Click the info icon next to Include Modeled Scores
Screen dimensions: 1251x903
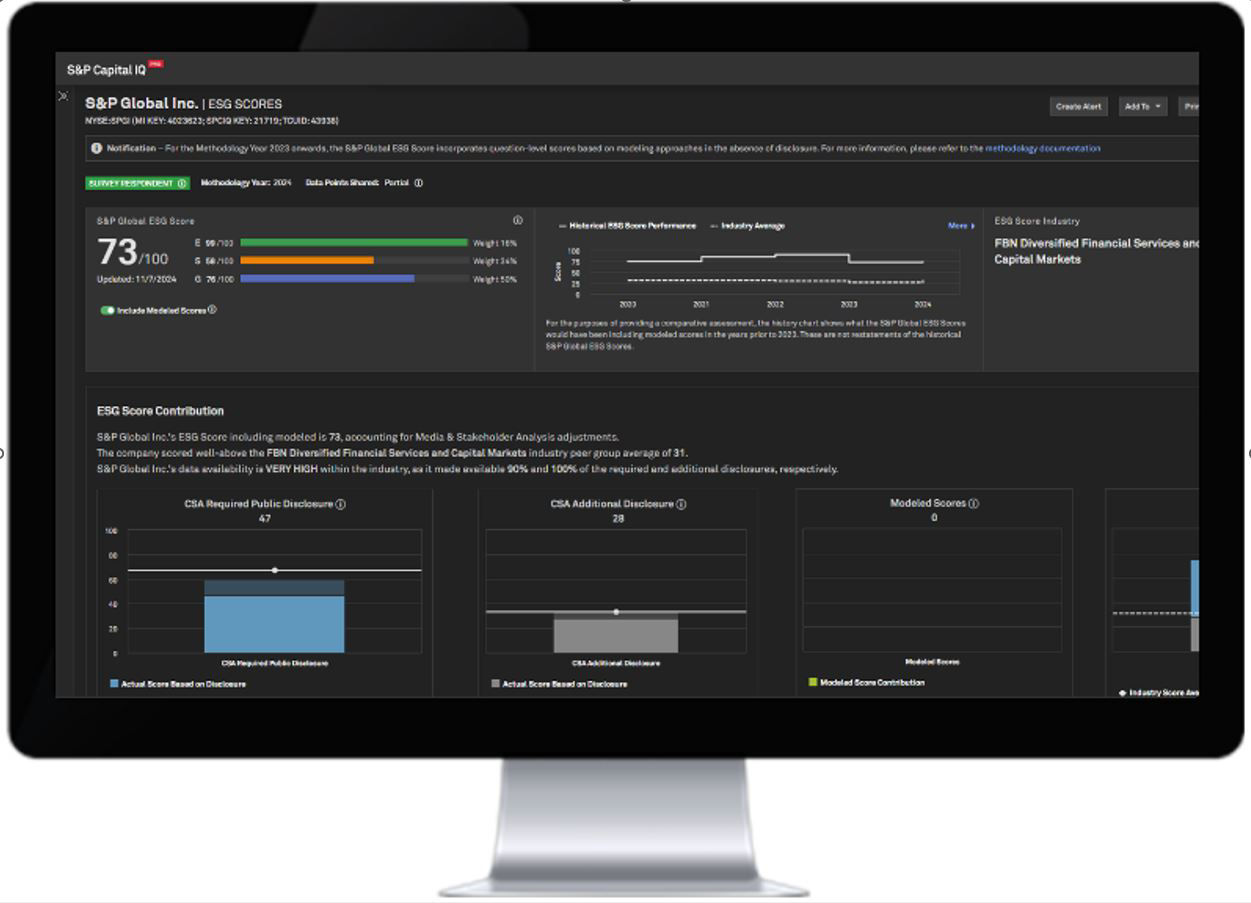[212, 310]
